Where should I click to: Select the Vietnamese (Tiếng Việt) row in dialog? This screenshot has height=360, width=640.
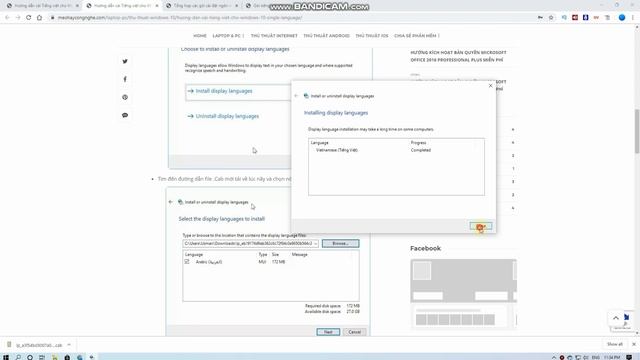coord(396,150)
